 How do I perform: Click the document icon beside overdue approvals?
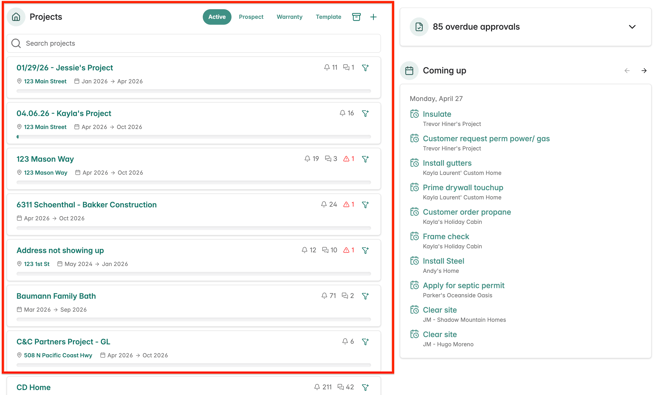click(x=419, y=27)
